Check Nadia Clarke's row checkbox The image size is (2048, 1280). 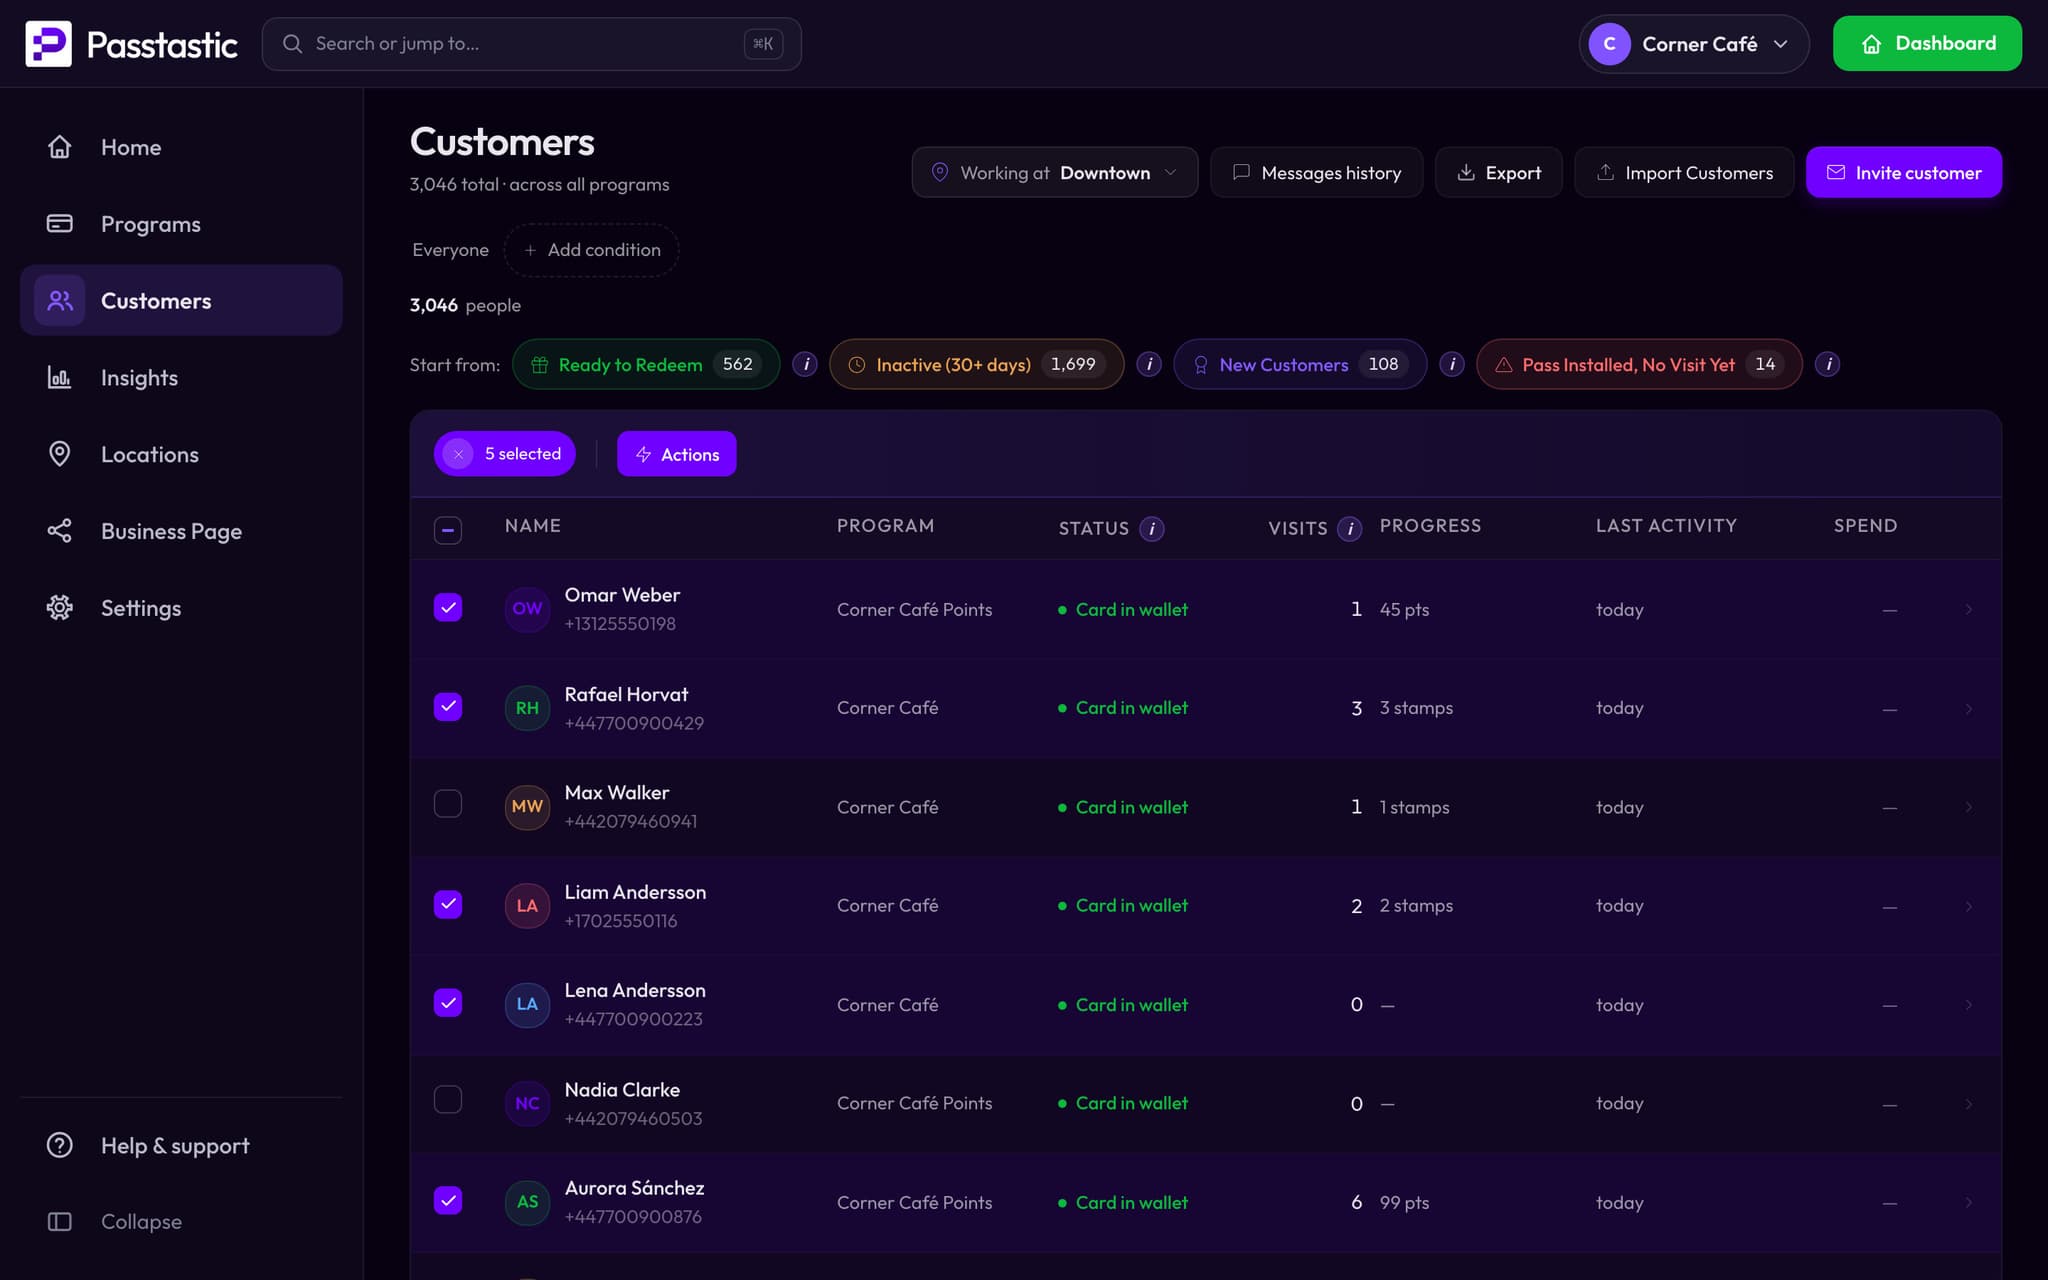pyautogui.click(x=448, y=1100)
